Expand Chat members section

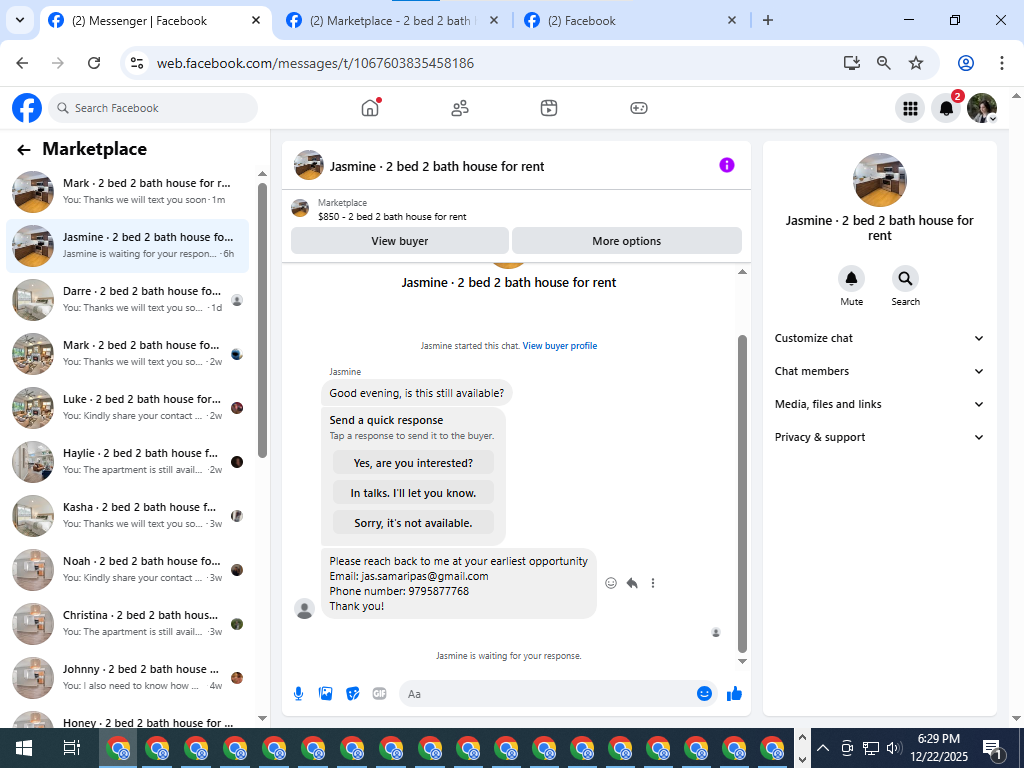[x=879, y=371]
